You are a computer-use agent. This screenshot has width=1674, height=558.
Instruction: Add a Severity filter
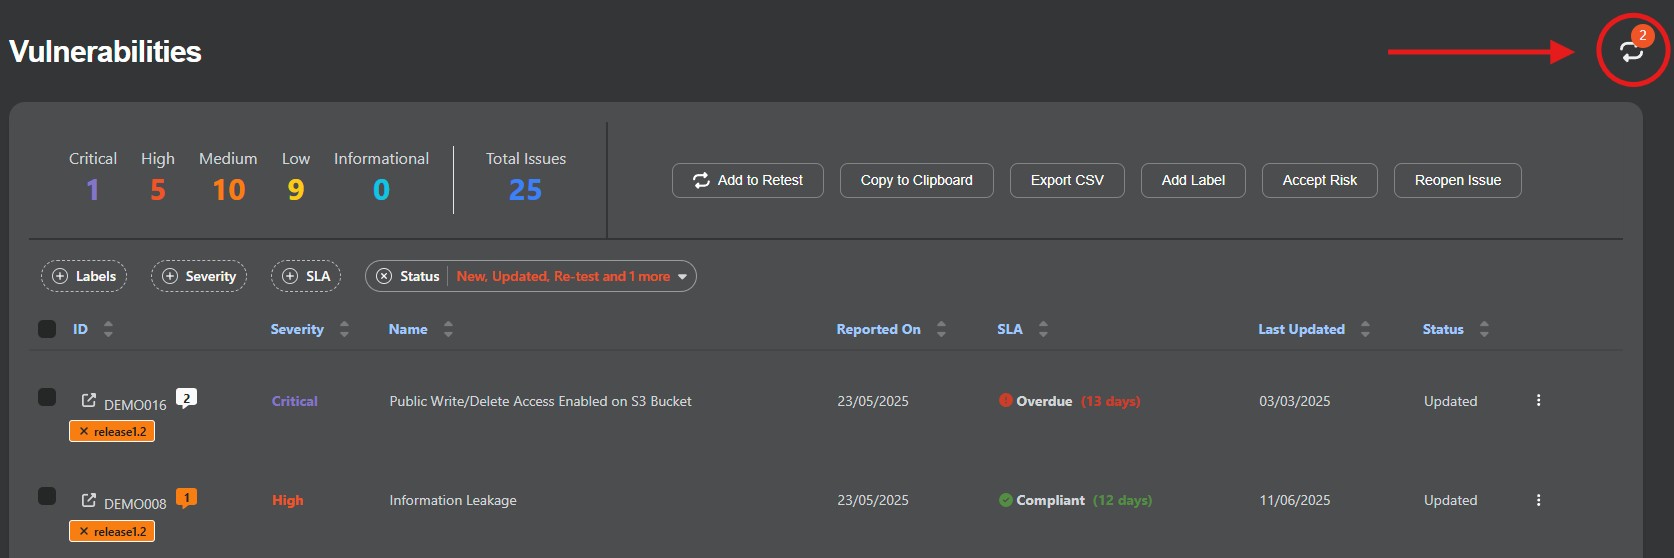click(x=199, y=276)
